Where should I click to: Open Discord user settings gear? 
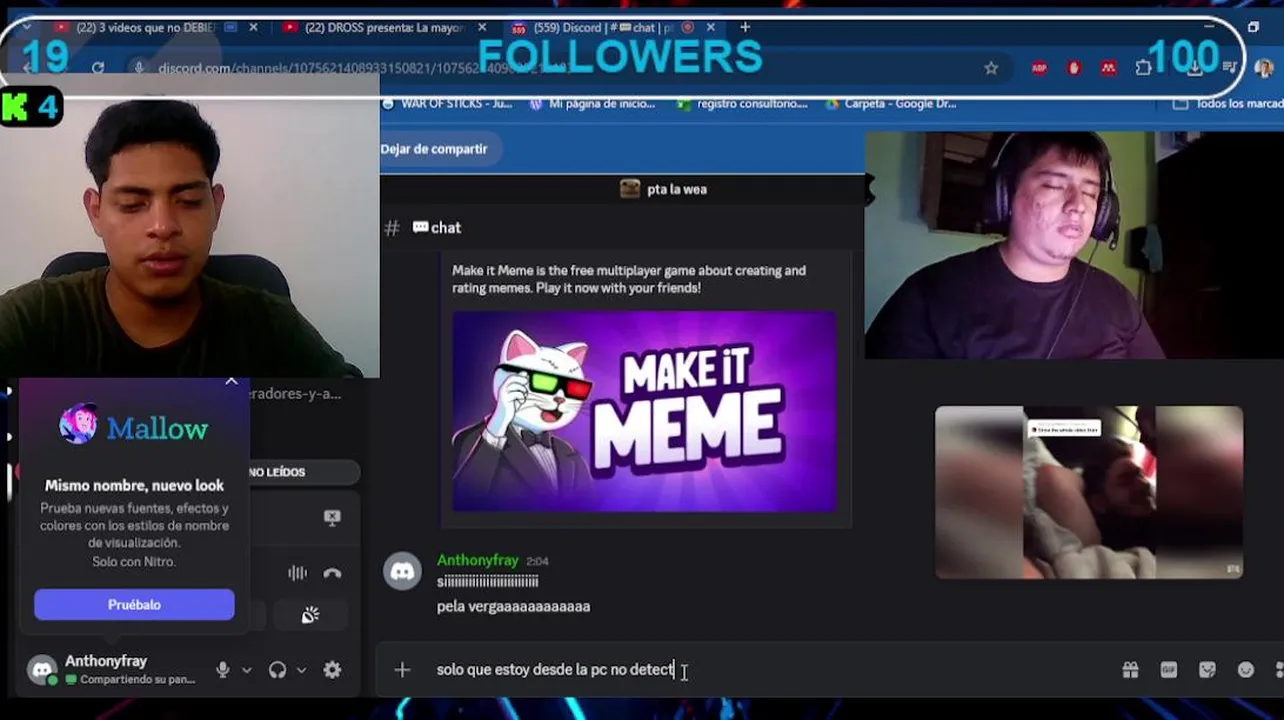pos(332,670)
